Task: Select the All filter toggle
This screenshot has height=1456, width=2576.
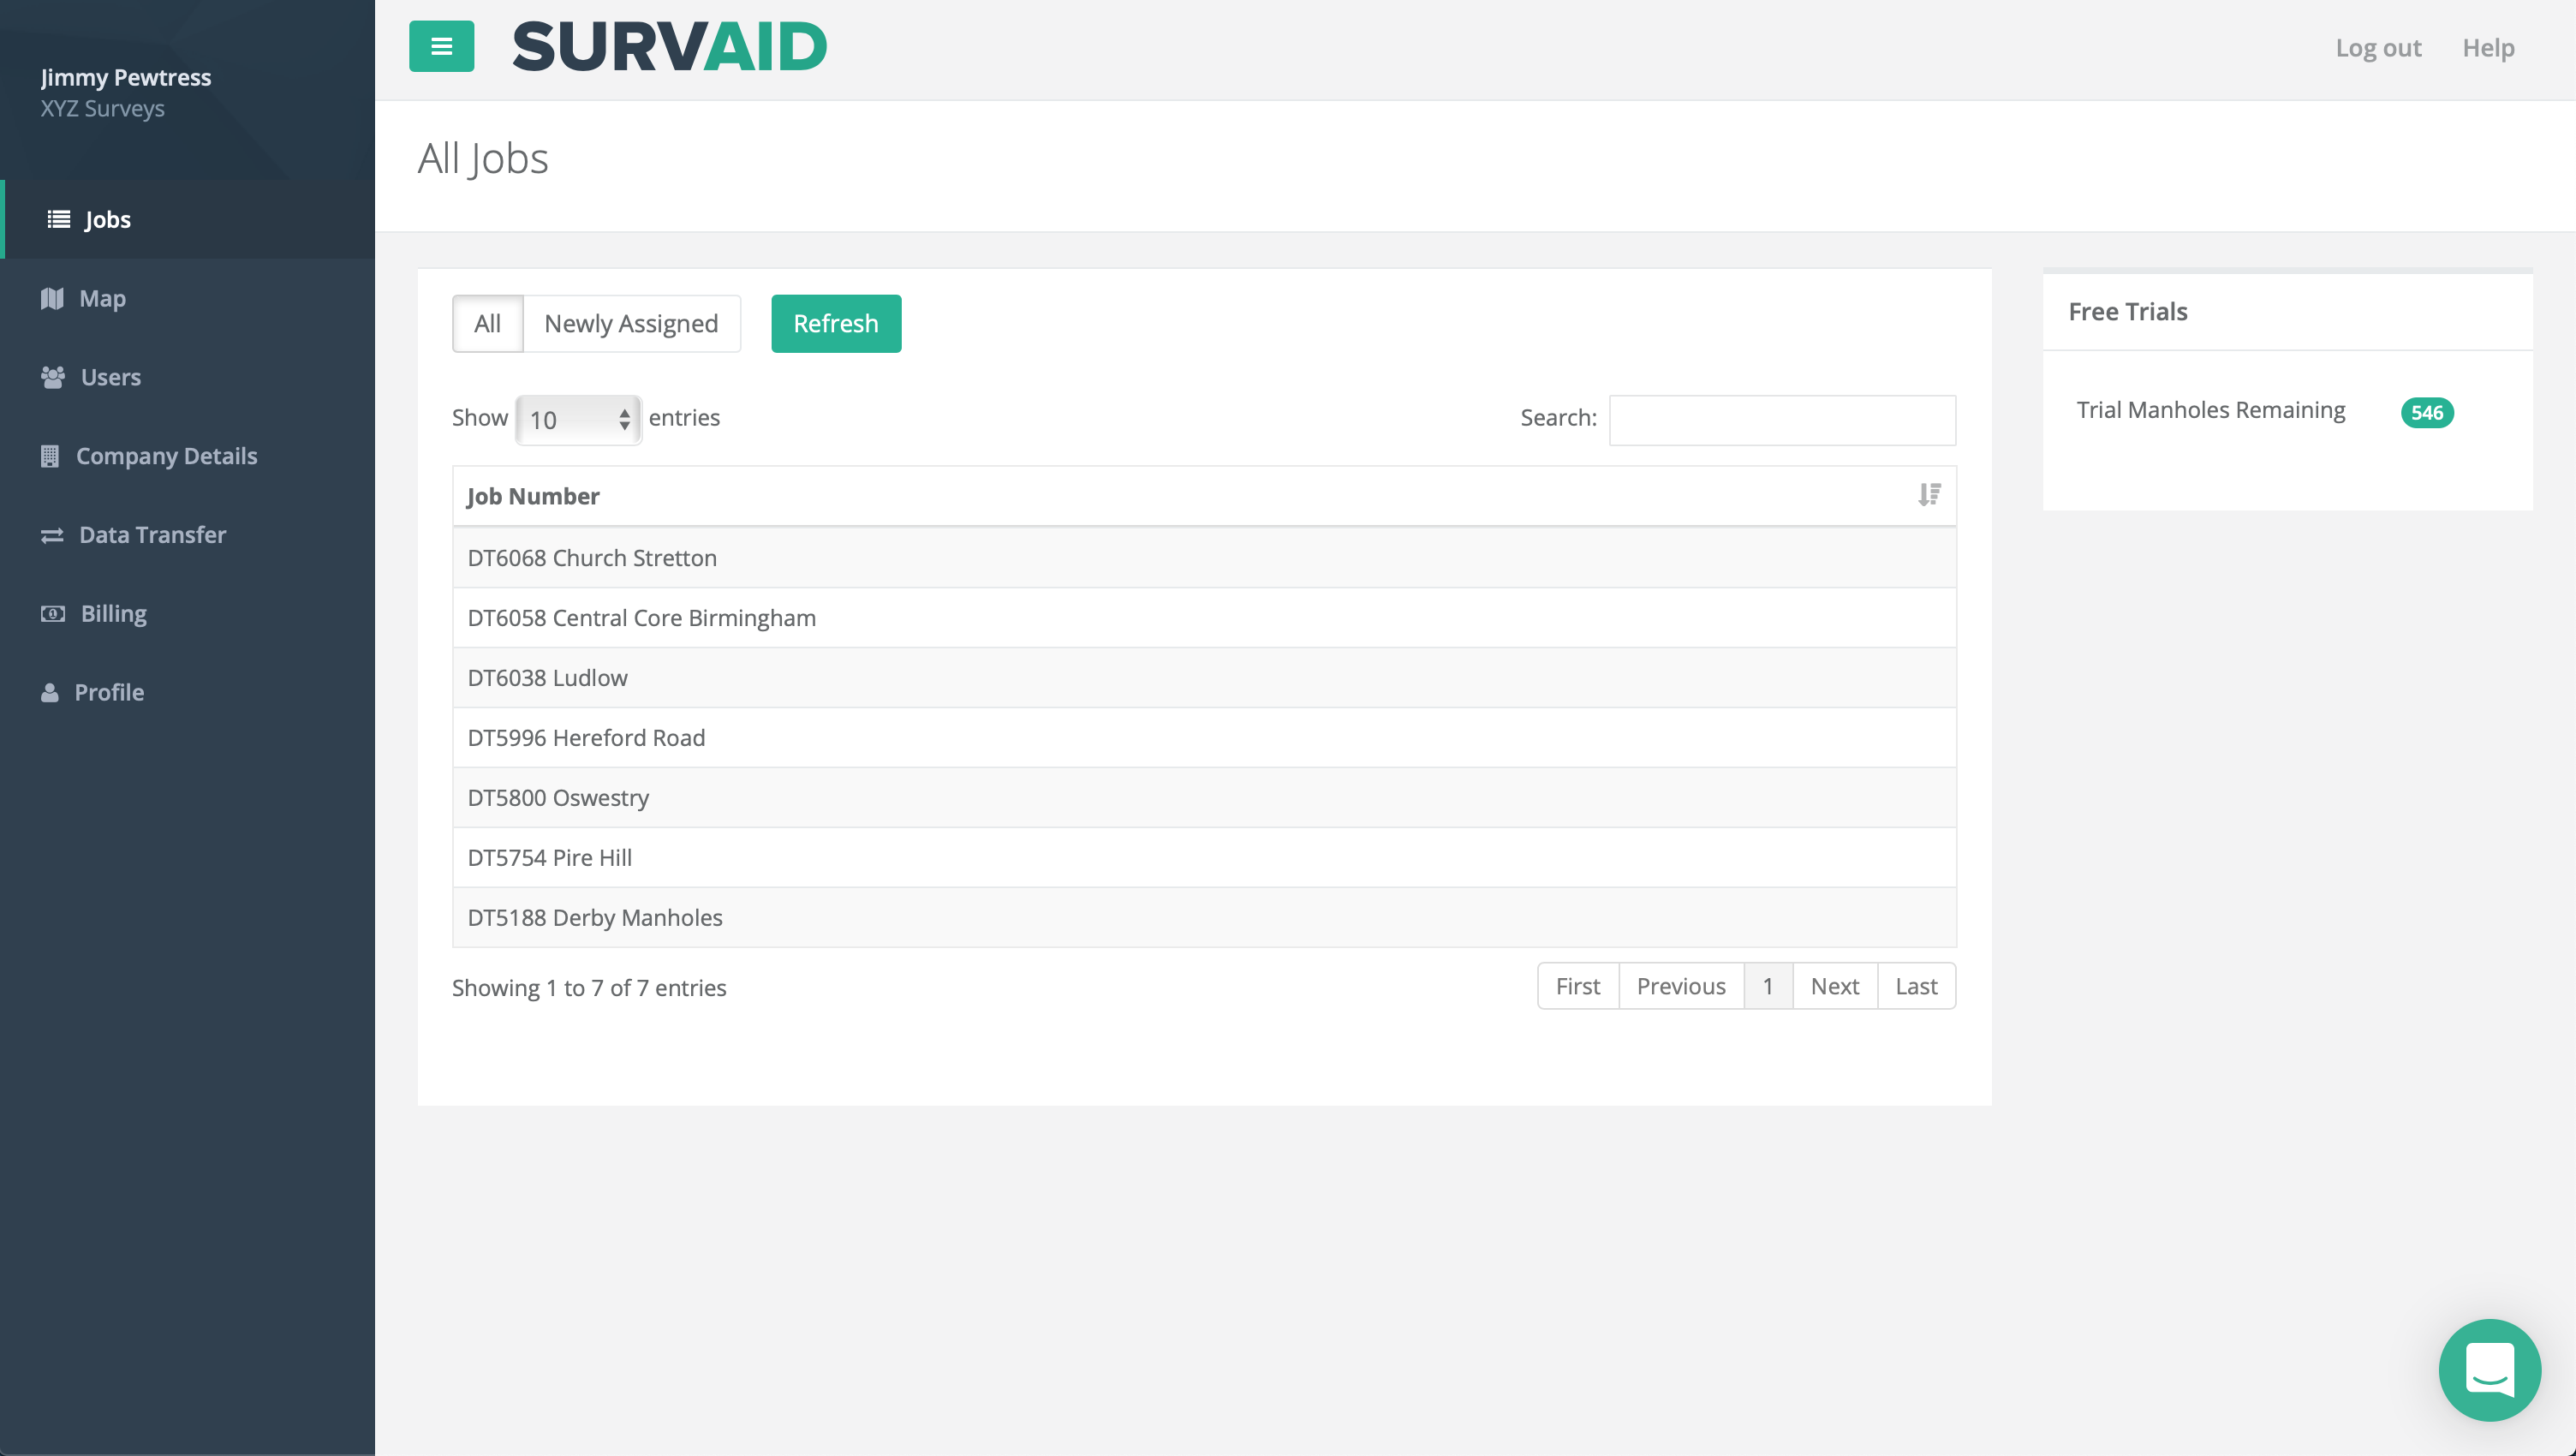Action: pos(487,323)
